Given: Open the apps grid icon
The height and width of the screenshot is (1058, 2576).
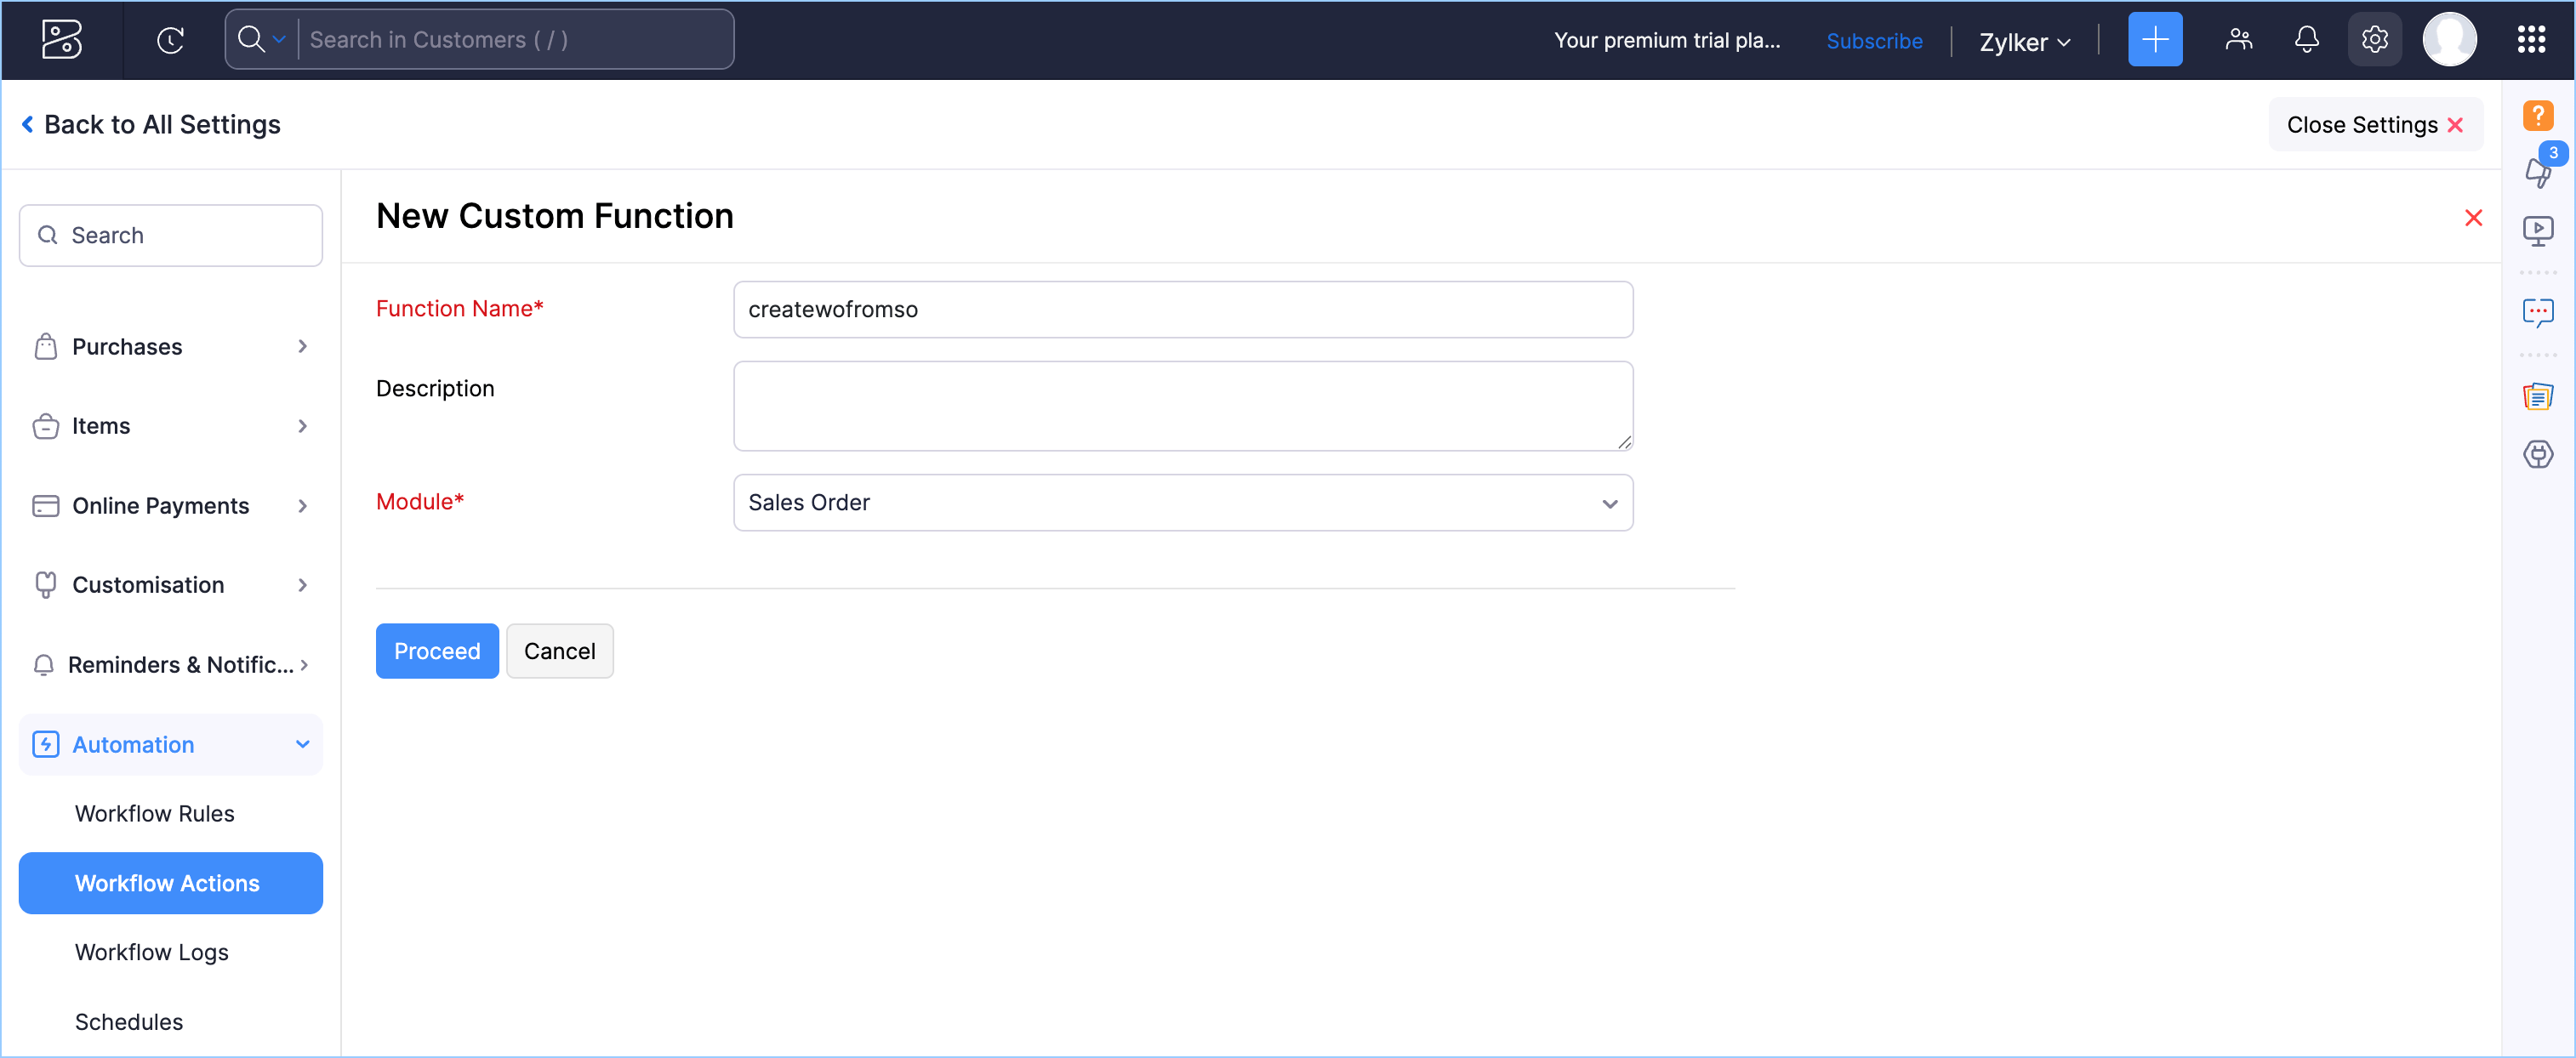Looking at the screenshot, I should (x=2530, y=40).
